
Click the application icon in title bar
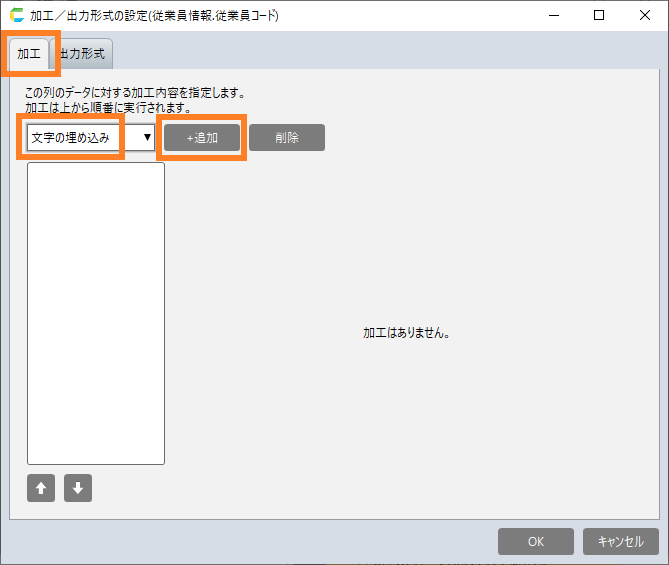pos(16,16)
